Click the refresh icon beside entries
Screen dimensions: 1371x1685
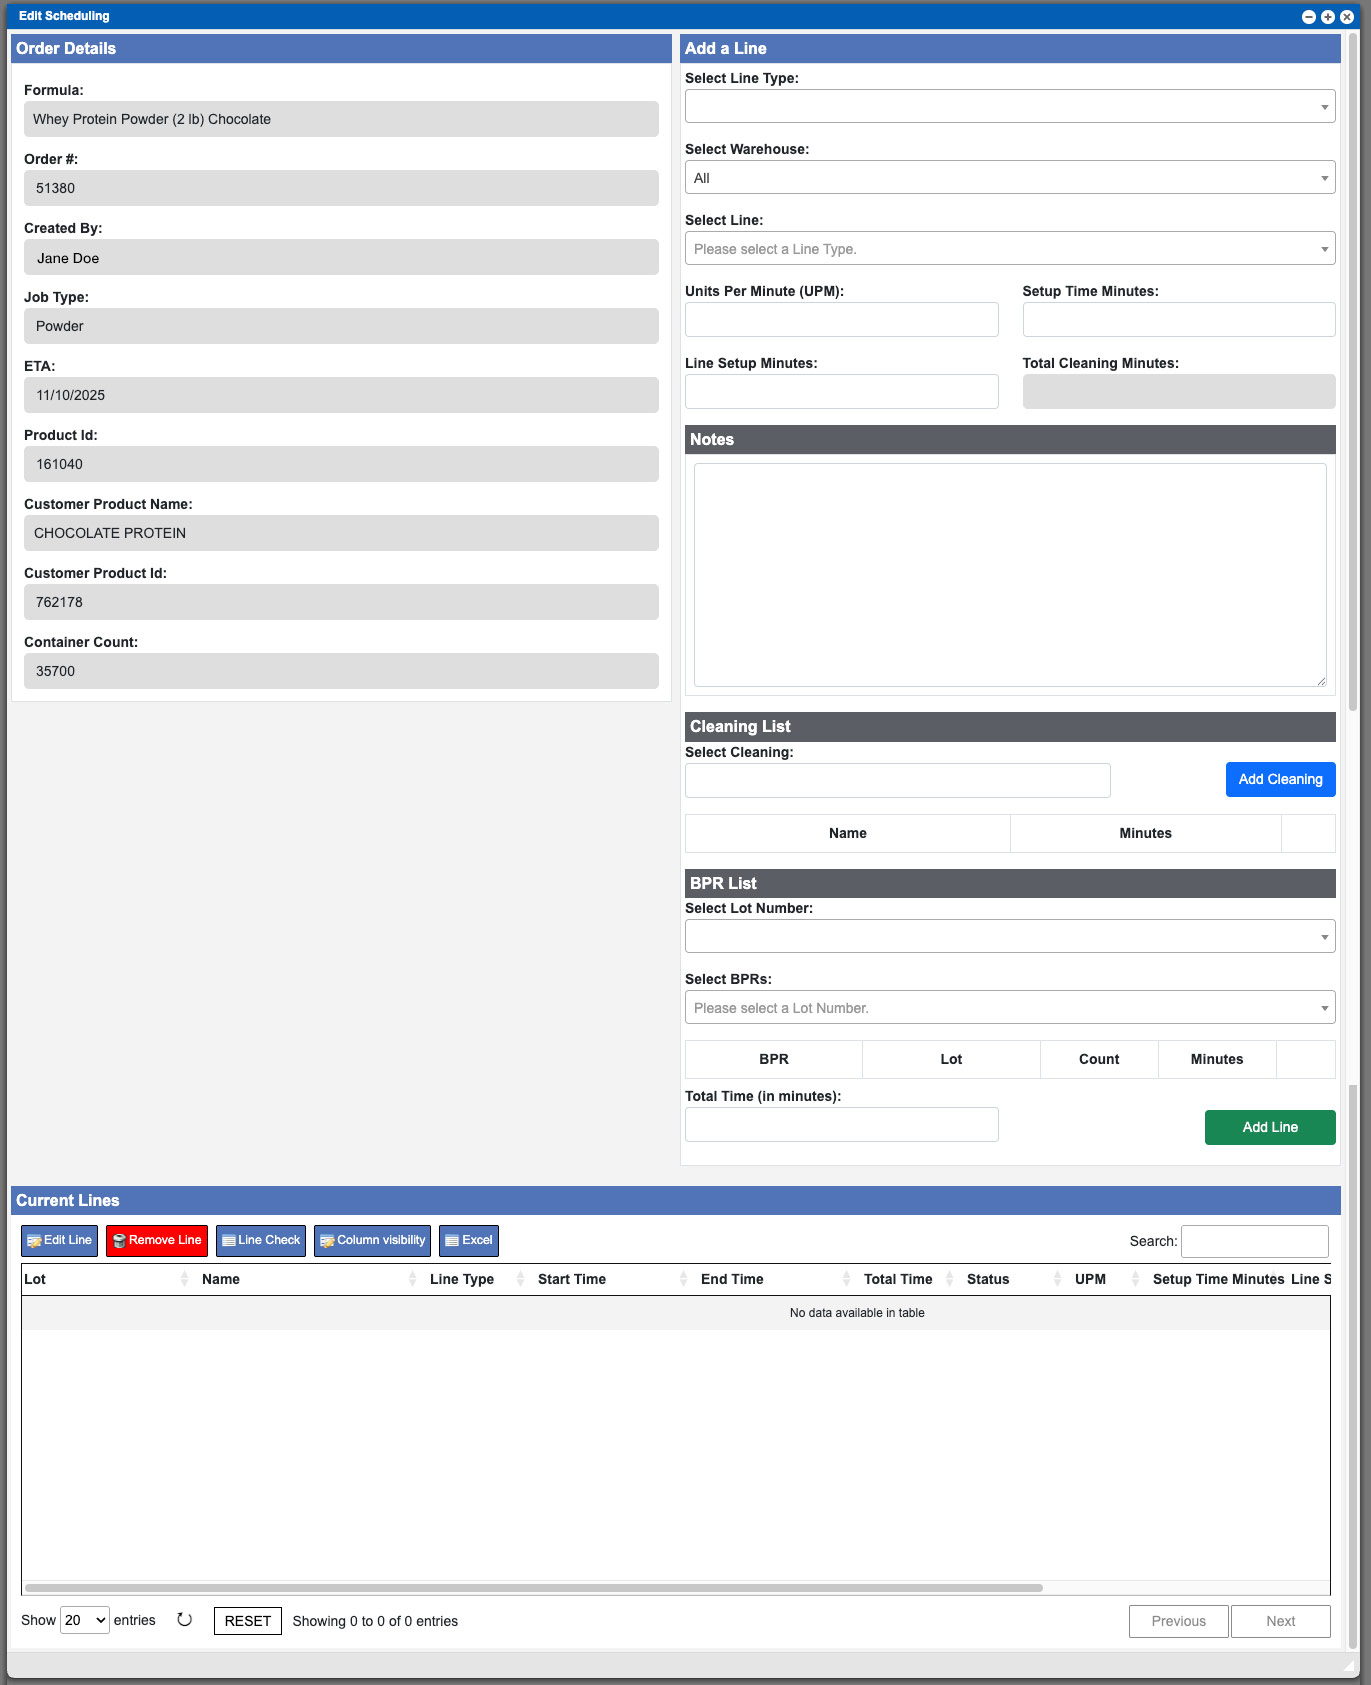[184, 1620]
